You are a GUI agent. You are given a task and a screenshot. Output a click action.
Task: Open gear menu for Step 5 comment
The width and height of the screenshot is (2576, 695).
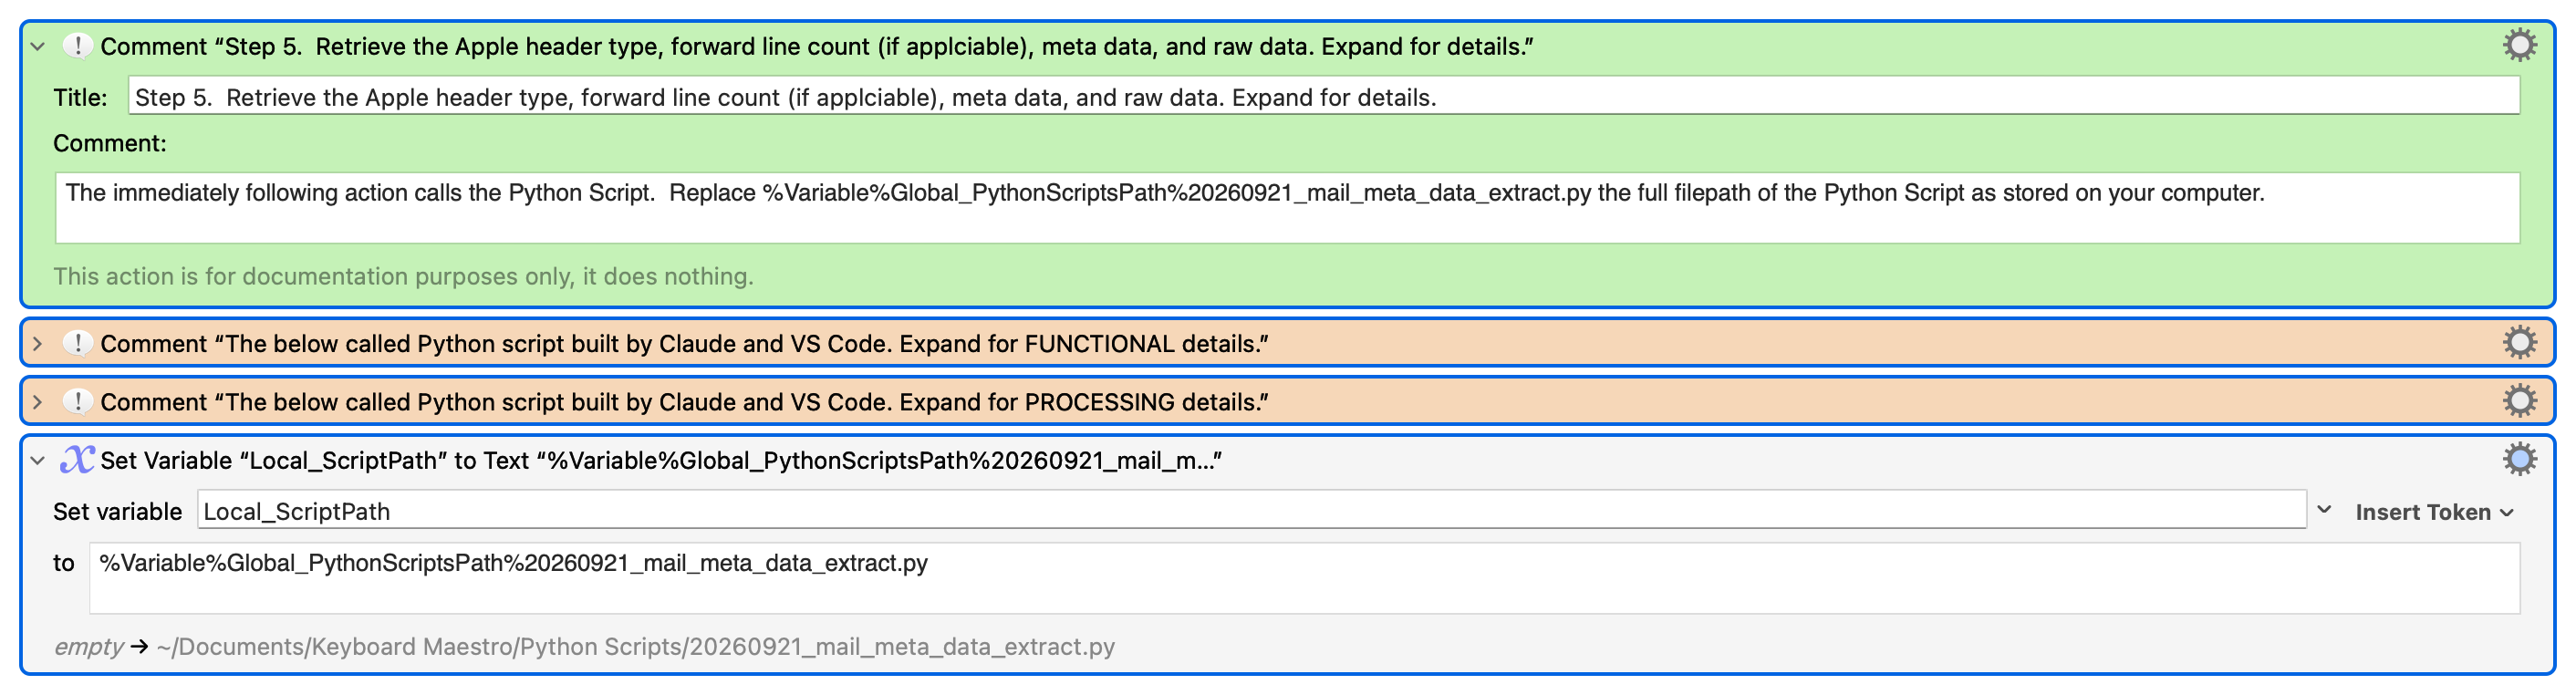tap(2519, 45)
